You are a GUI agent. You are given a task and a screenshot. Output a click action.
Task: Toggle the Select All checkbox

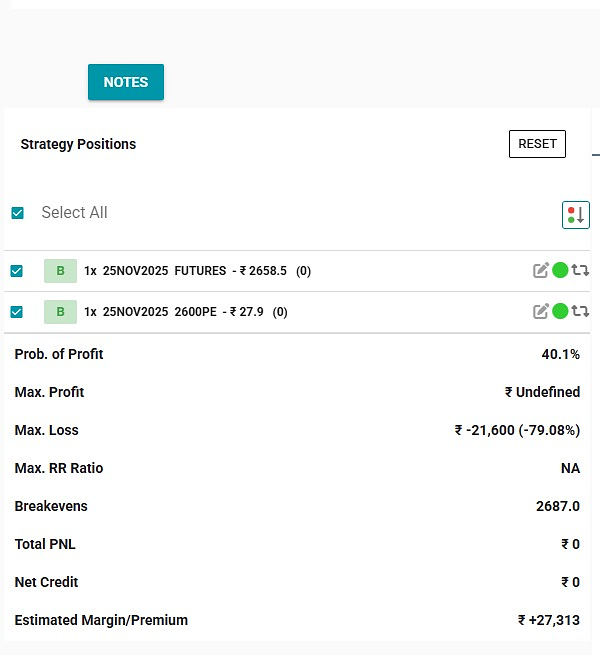pyautogui.click(x=17, y=213)
